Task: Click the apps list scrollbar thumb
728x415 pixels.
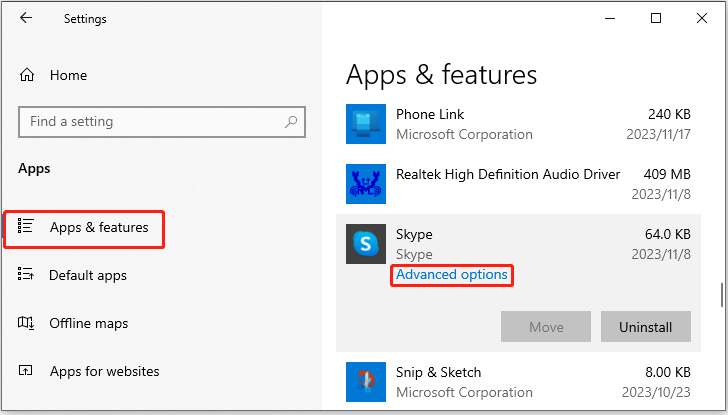Action: pyautogui.click(x=722, y=295)
